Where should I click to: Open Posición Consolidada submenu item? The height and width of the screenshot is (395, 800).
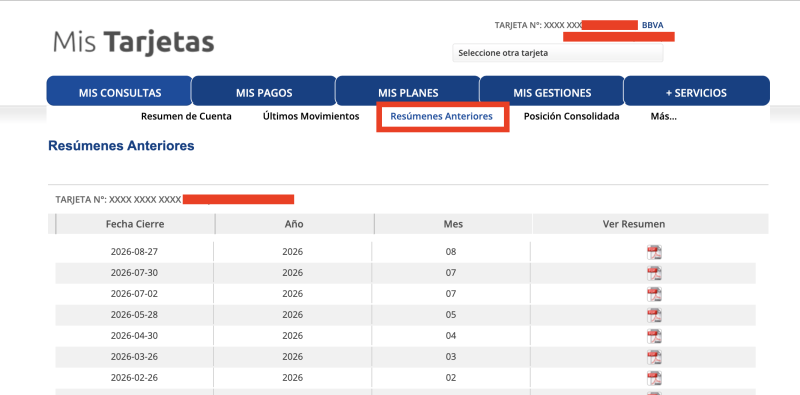[x=571, y=116]
